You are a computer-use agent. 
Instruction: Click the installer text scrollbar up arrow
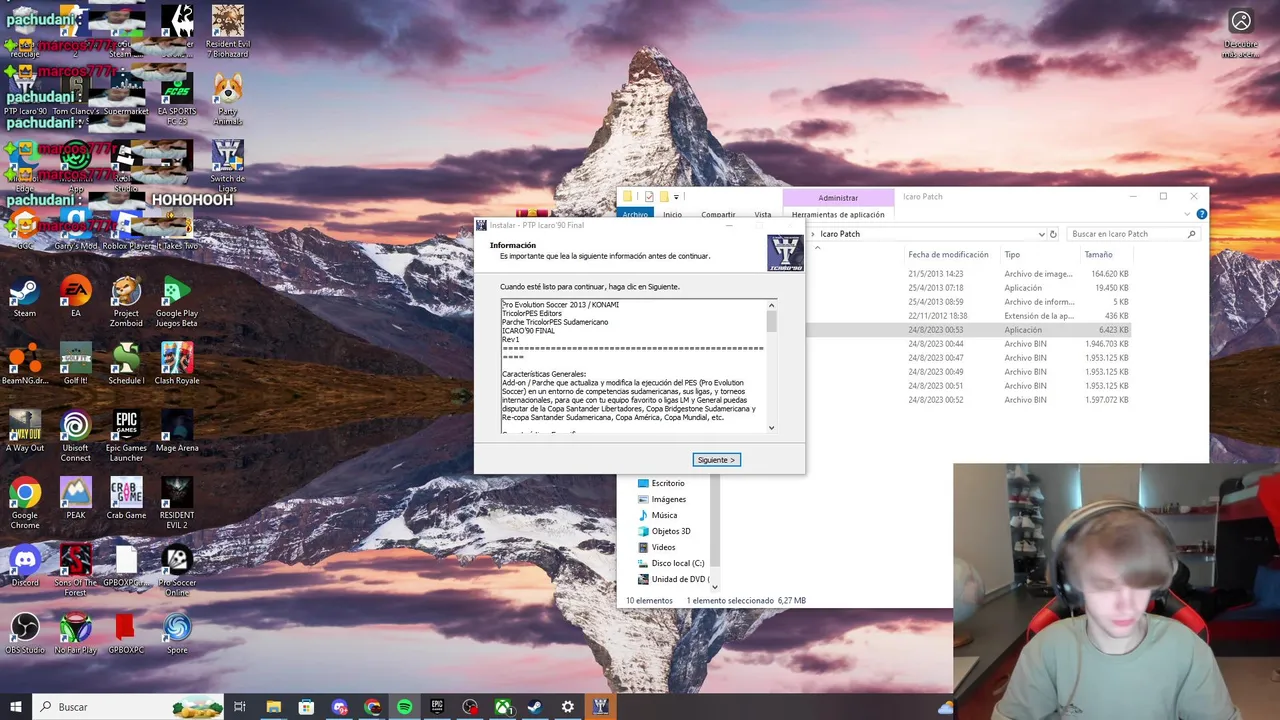click(x=771, y=305)
